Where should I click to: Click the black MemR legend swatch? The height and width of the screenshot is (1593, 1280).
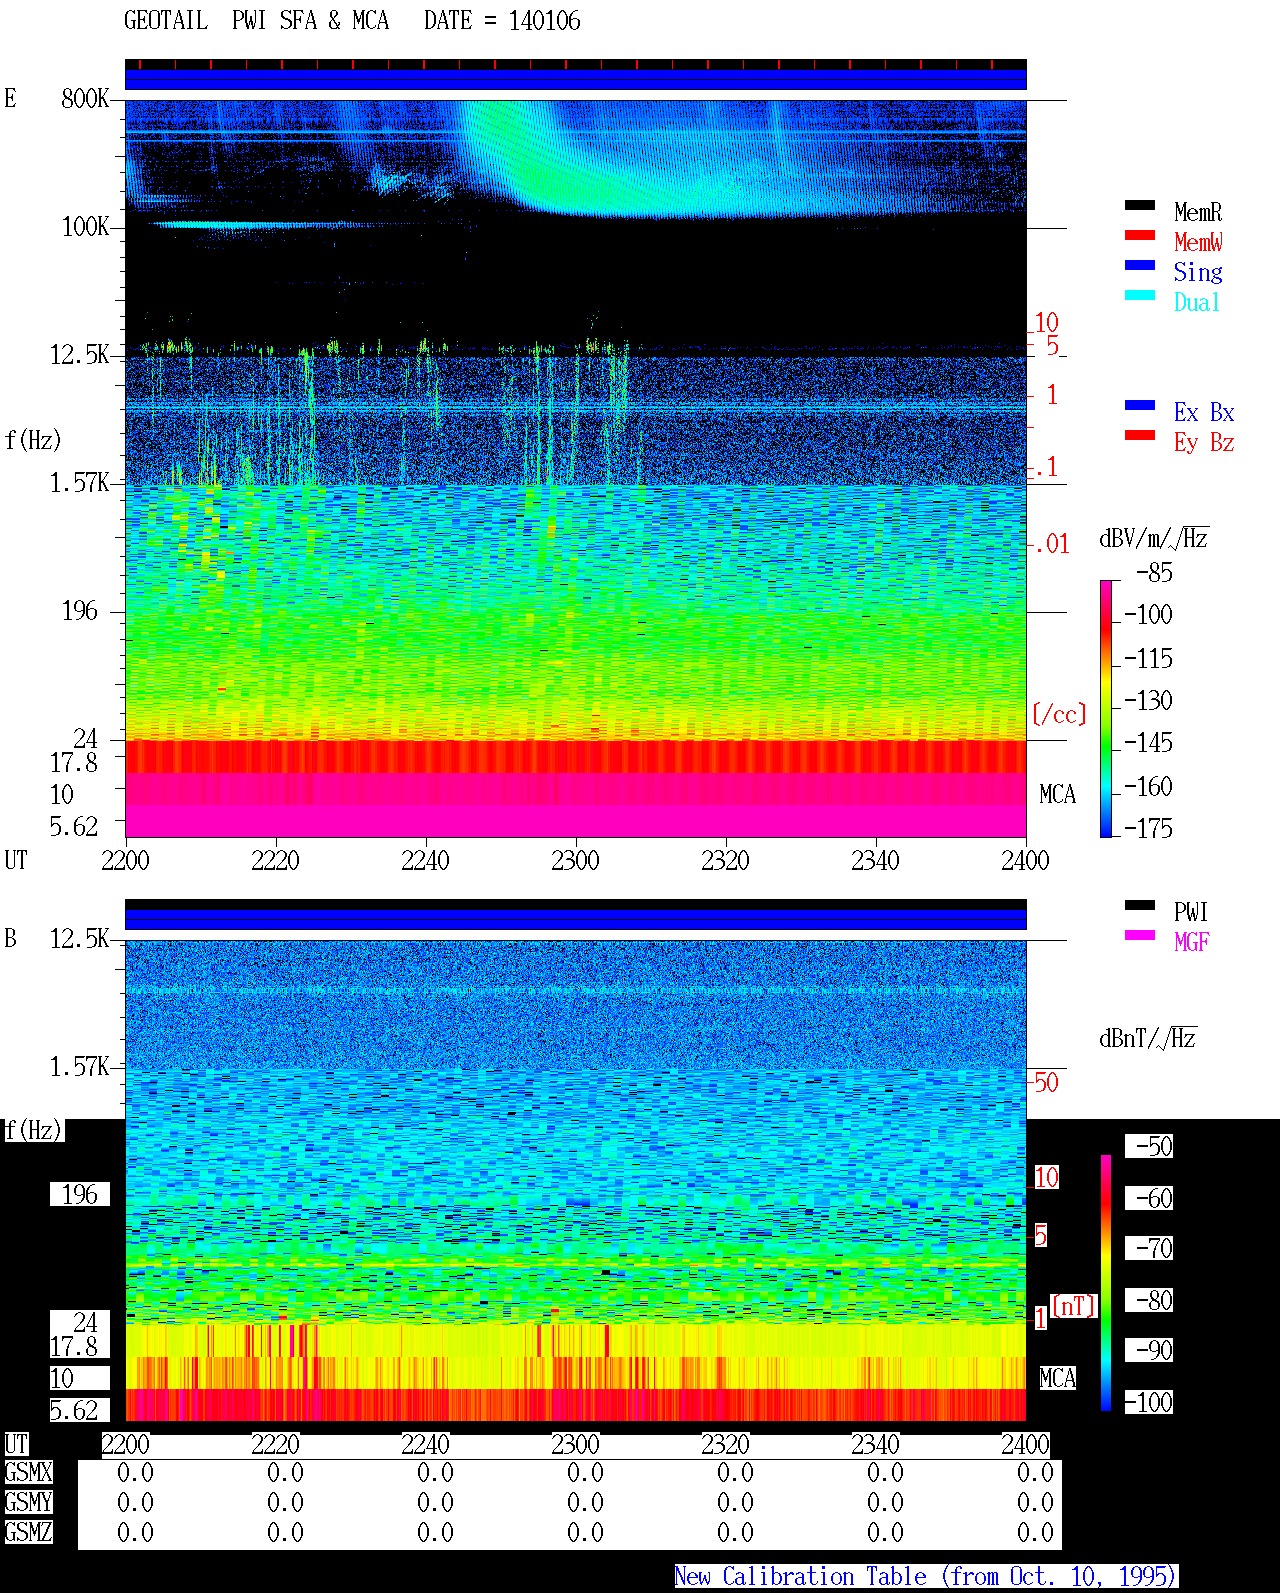1140,206
